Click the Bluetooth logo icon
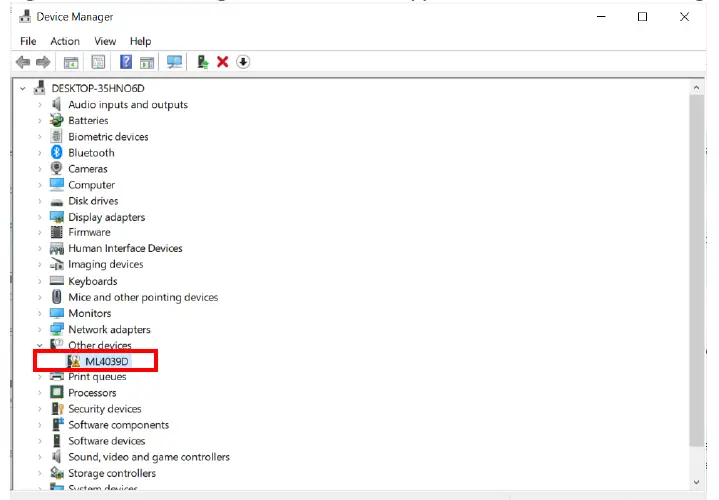The image size is (719, 500). 56,152
